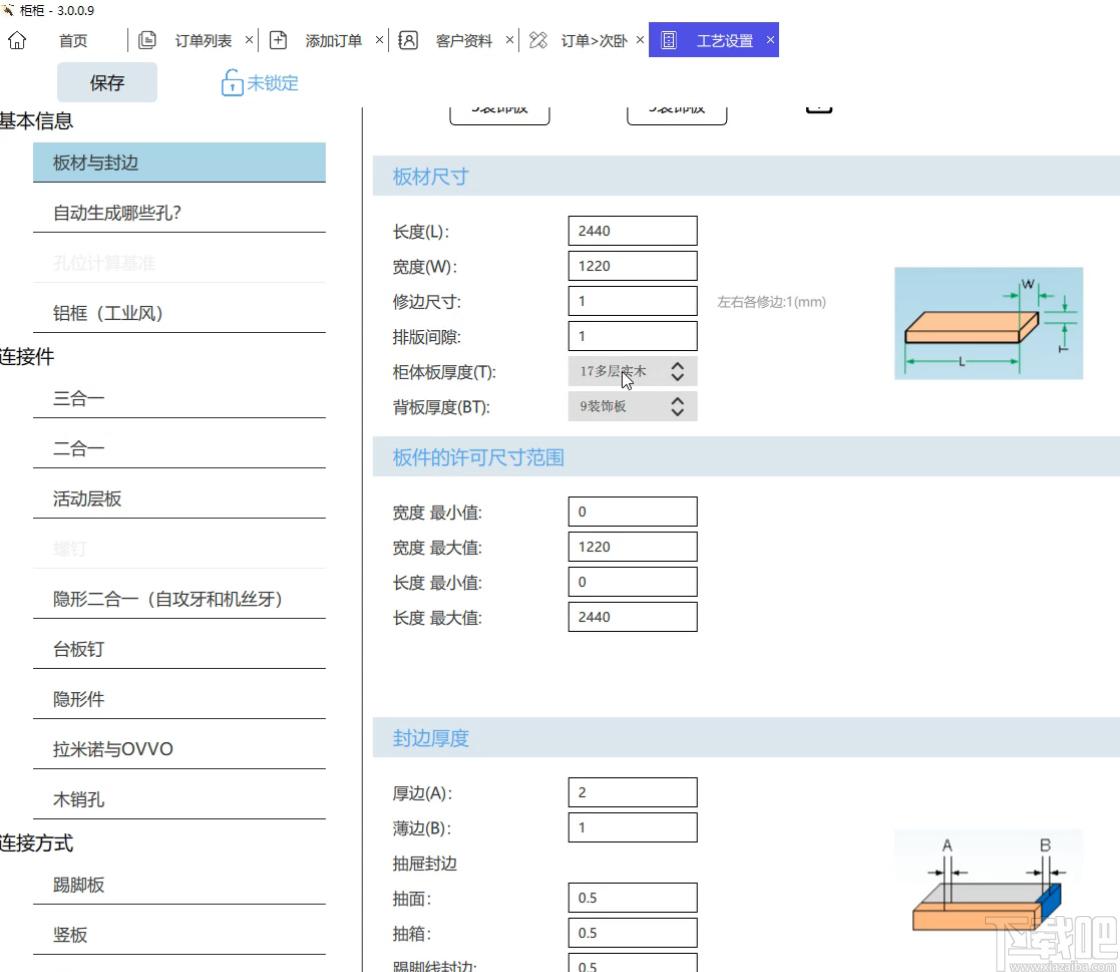Select 隐形件 in the sidebar
The width and height of the screenshot is (1120, 972).
click(x=179, y=698)
